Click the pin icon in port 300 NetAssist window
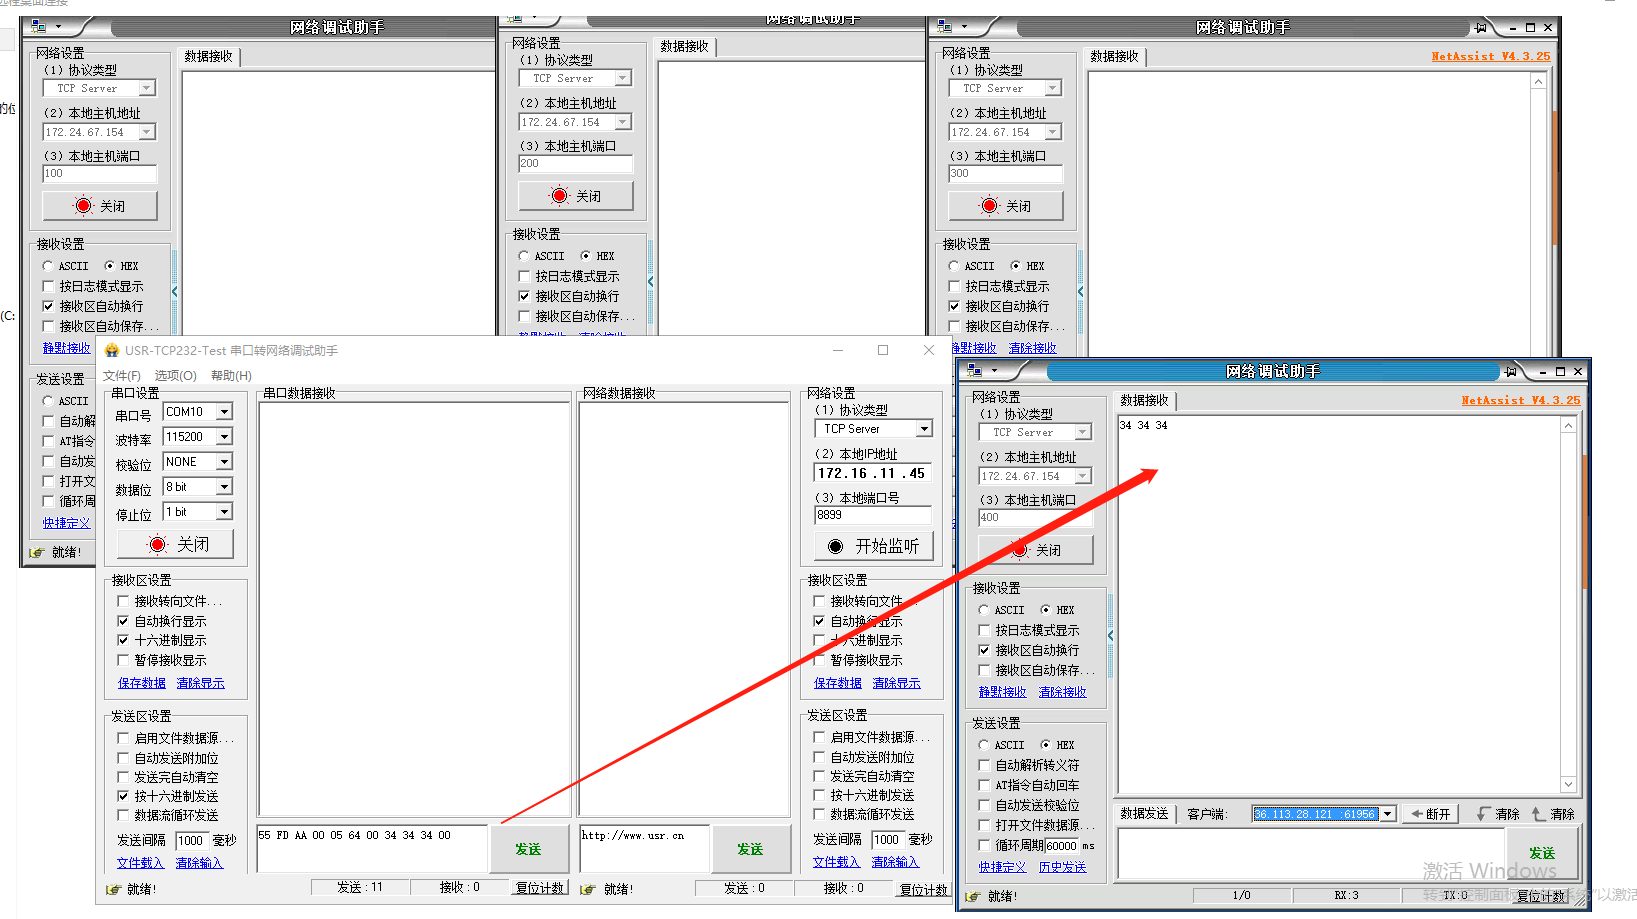The height and width of the screenshot is (919, 1637). [1480, 27]
